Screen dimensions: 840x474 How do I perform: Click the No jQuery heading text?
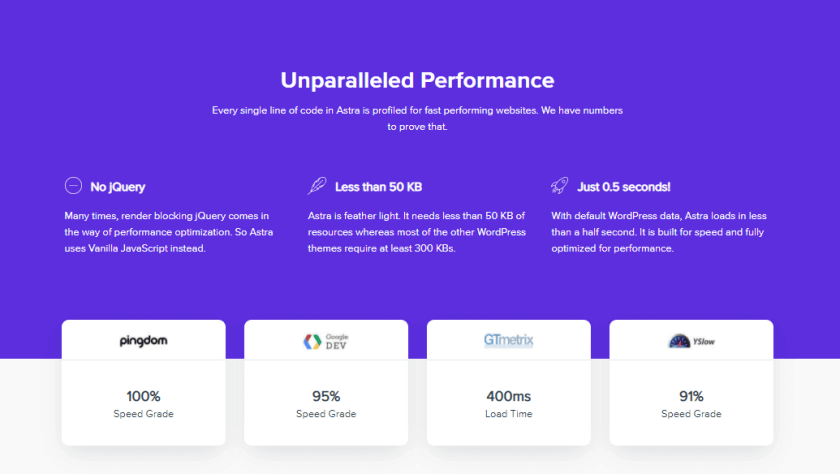pyautogui.click(x=118, y=187)
